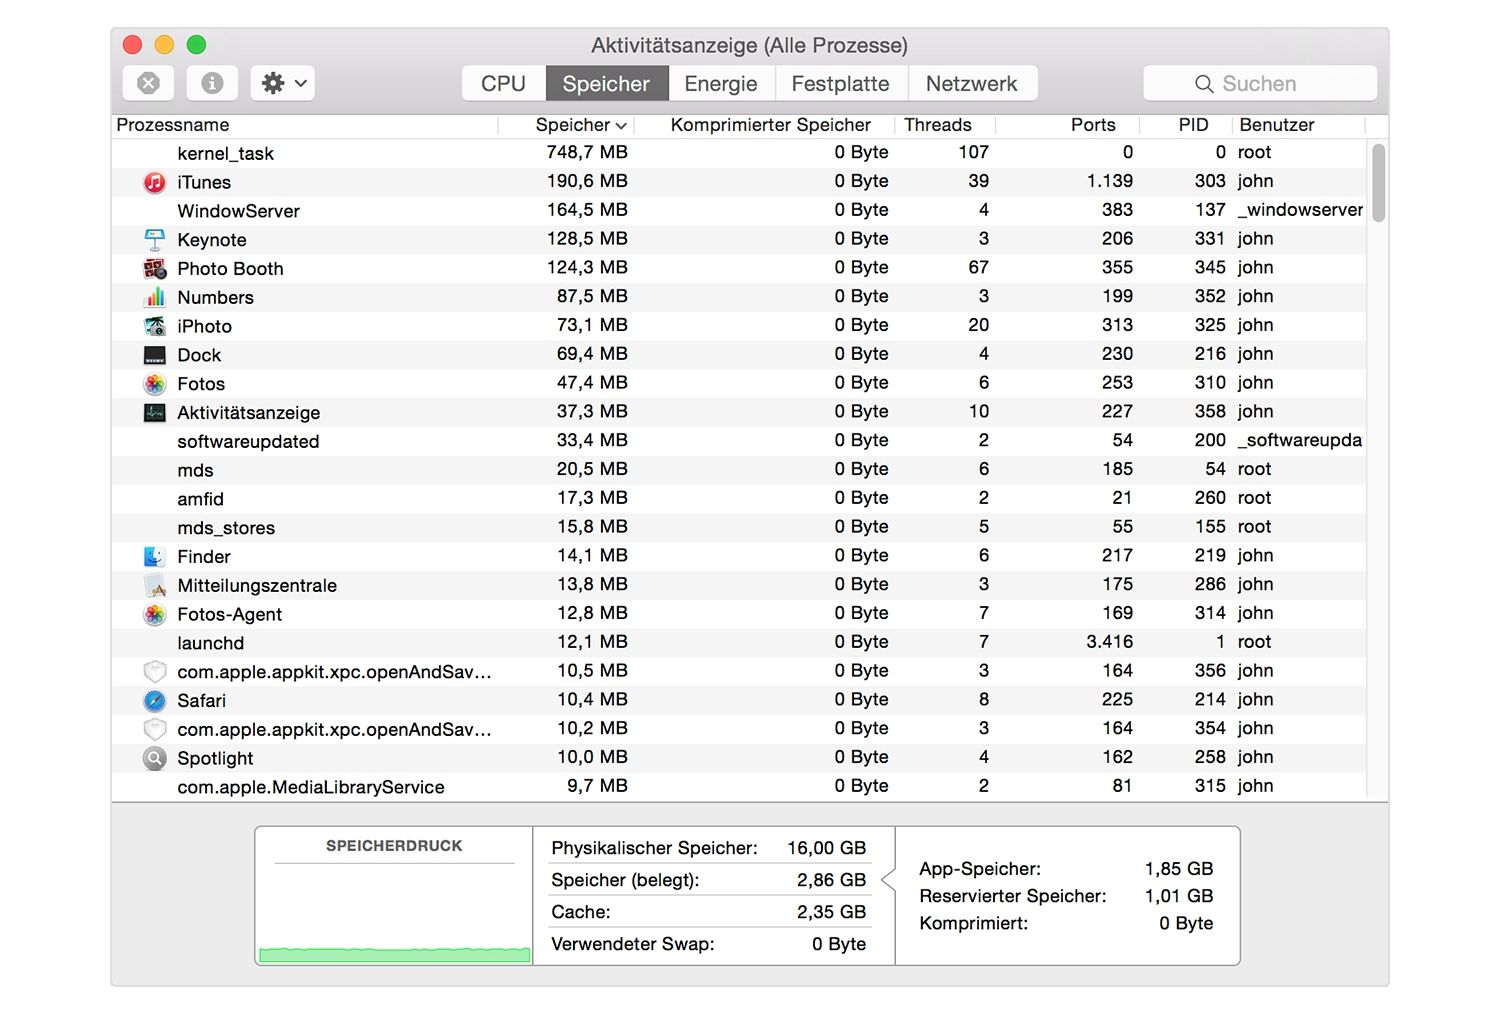
Task: Sort by the PID column header
Action: click(x=1184, y=125)
